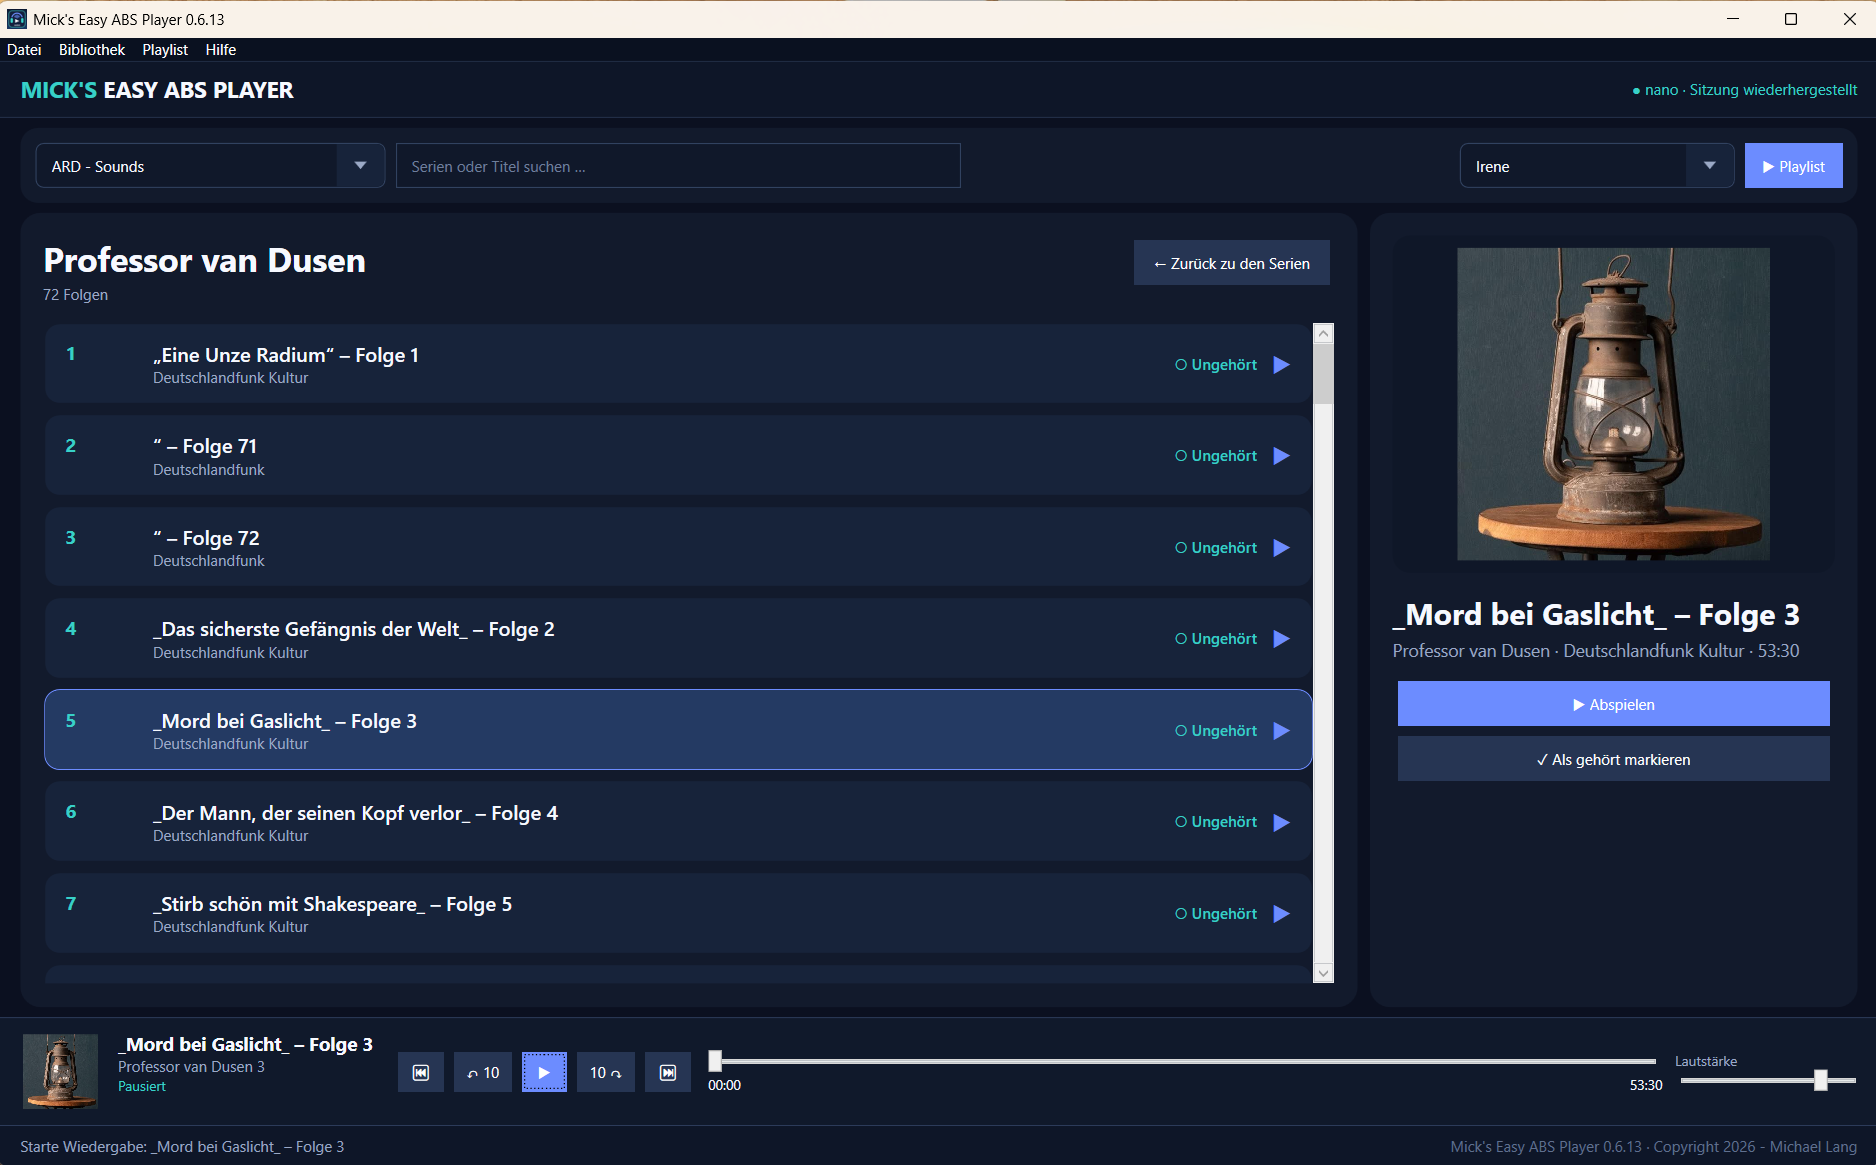Toggle Ungehört status for 'Folge 71'
The width and height of the screenshot is (1876, 1165).
pos(1216,456)
